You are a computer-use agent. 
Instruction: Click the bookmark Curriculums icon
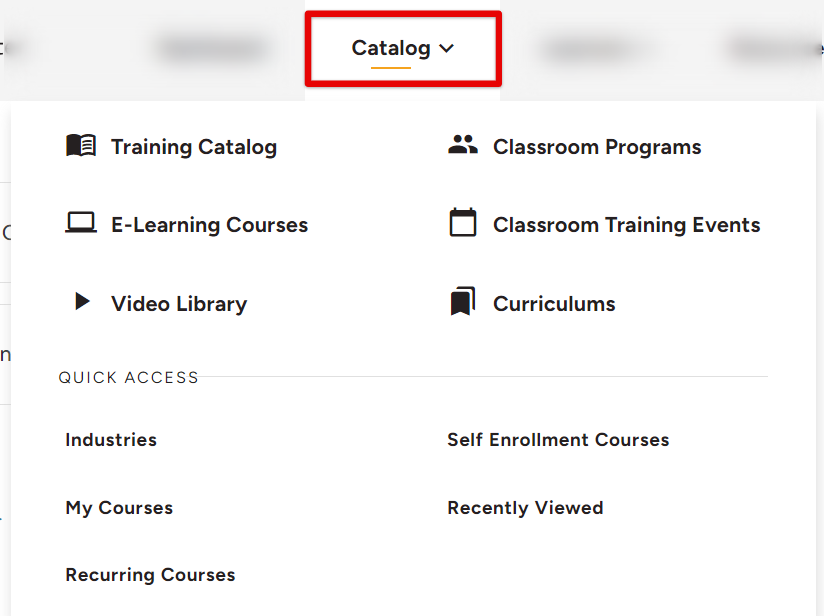tap(462, 302)
